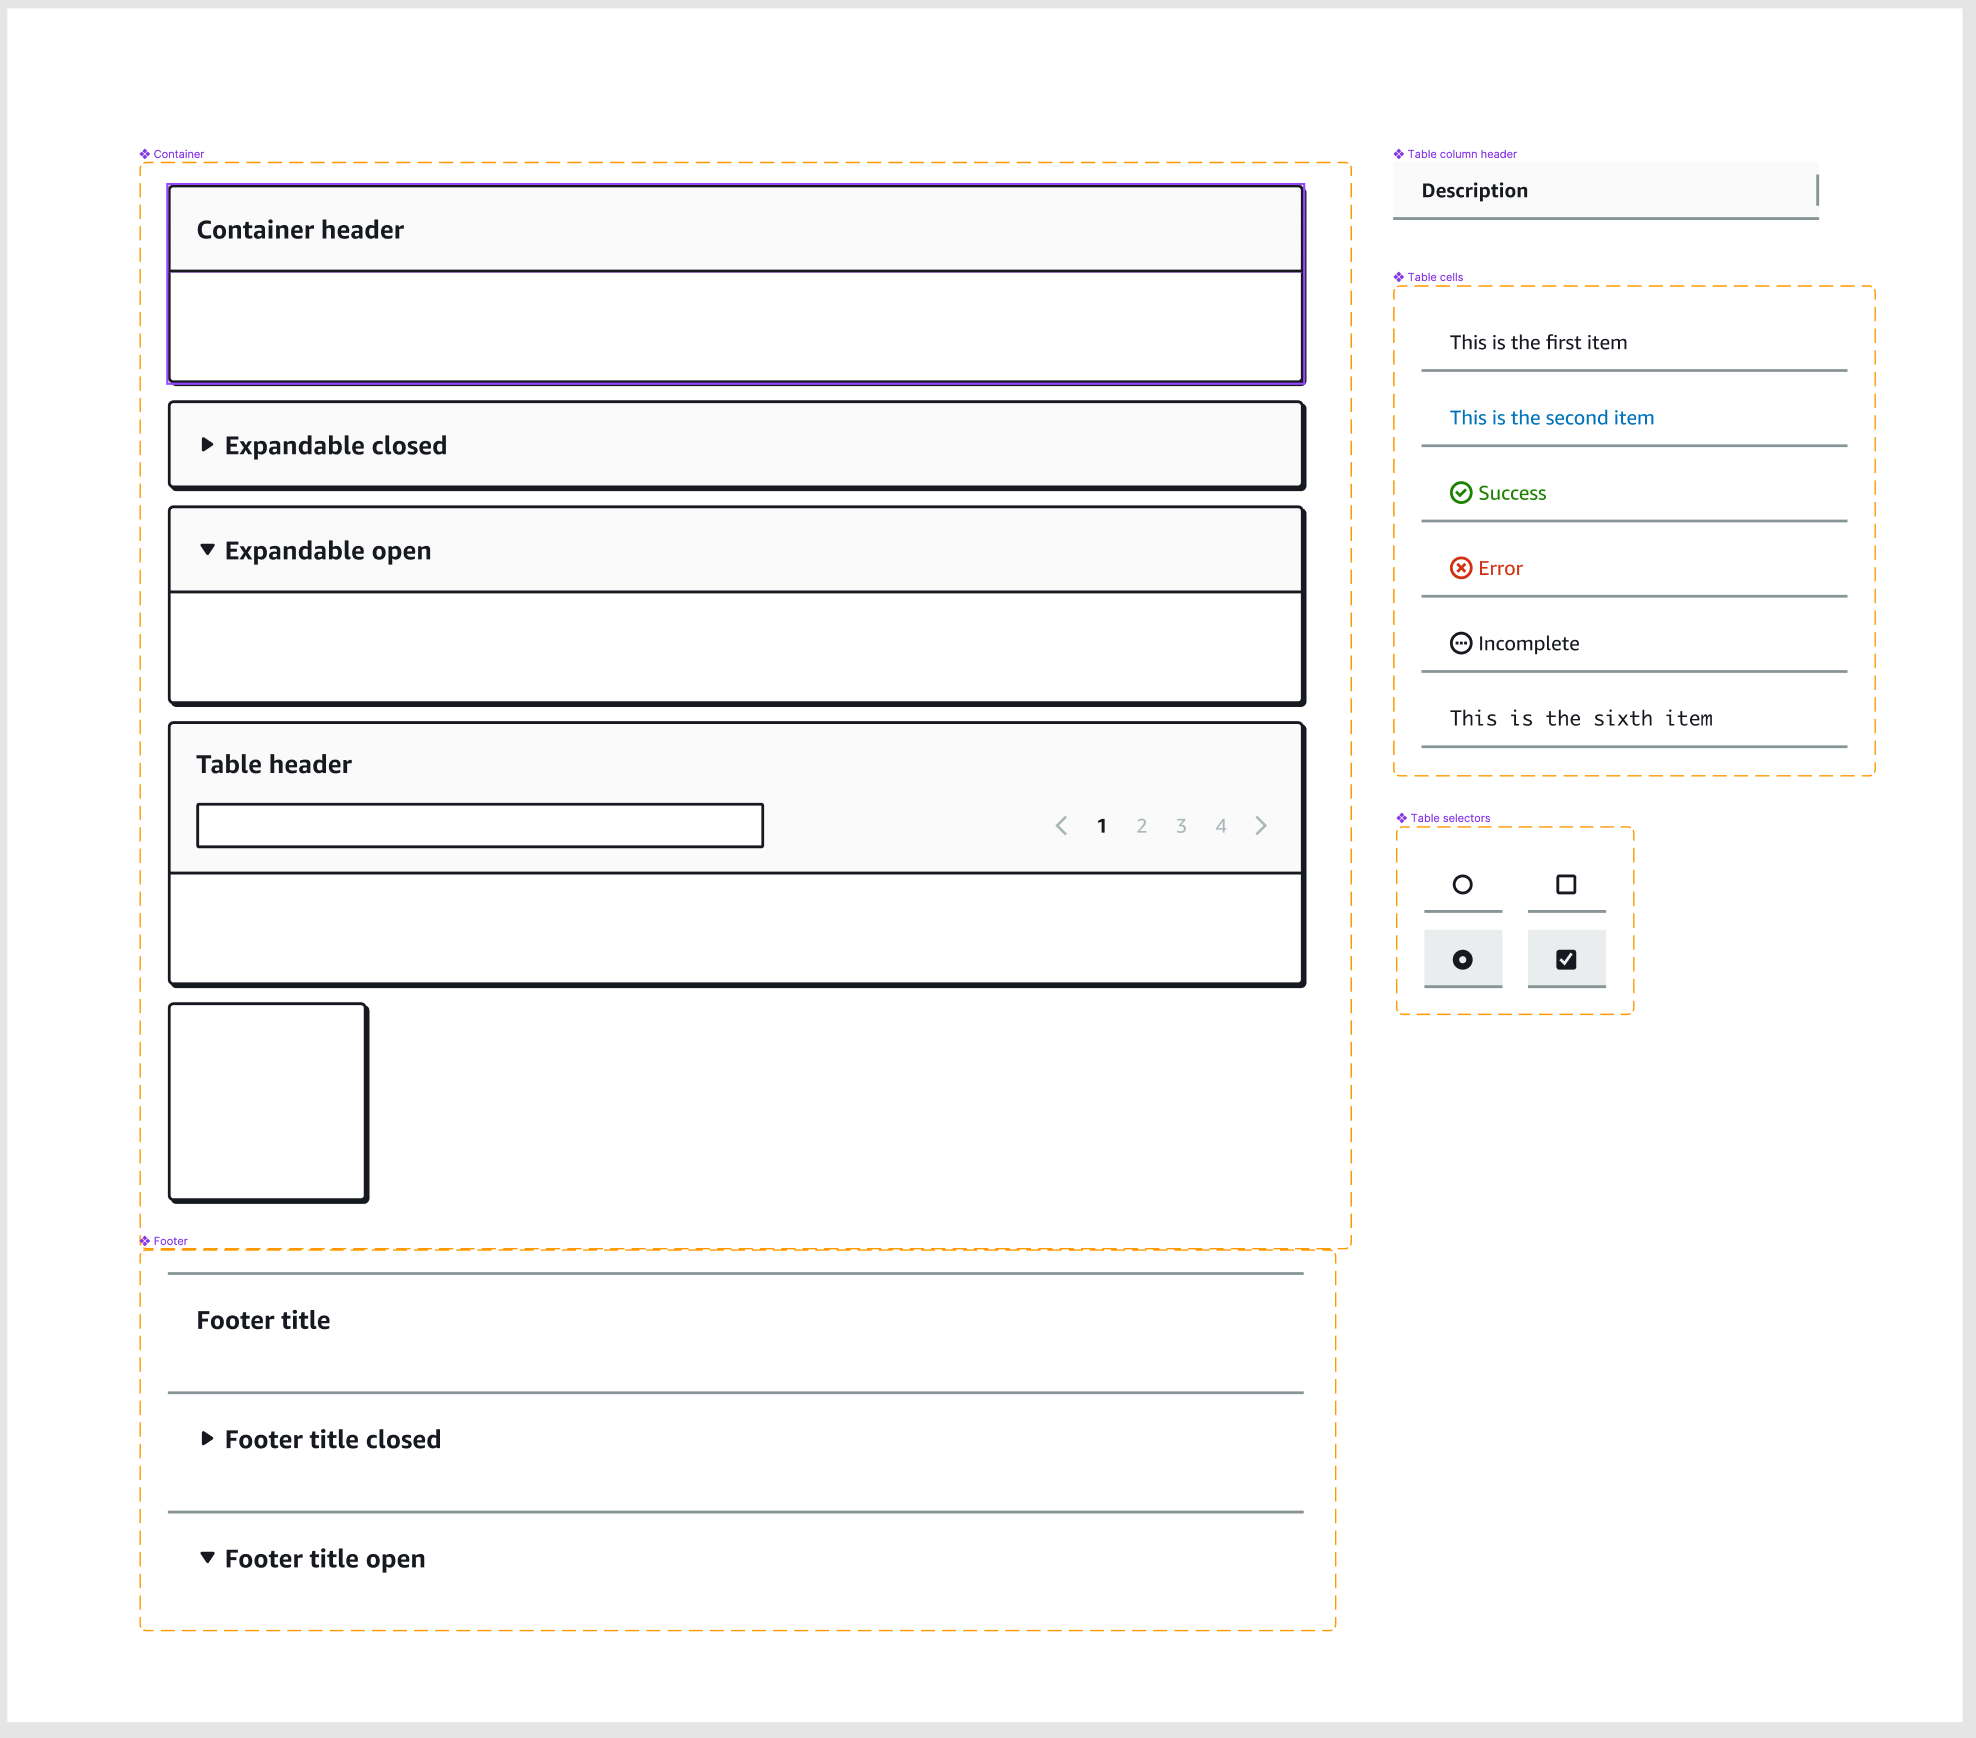
Task: Collapse the Expandable open section
Action: coord(207,550)
